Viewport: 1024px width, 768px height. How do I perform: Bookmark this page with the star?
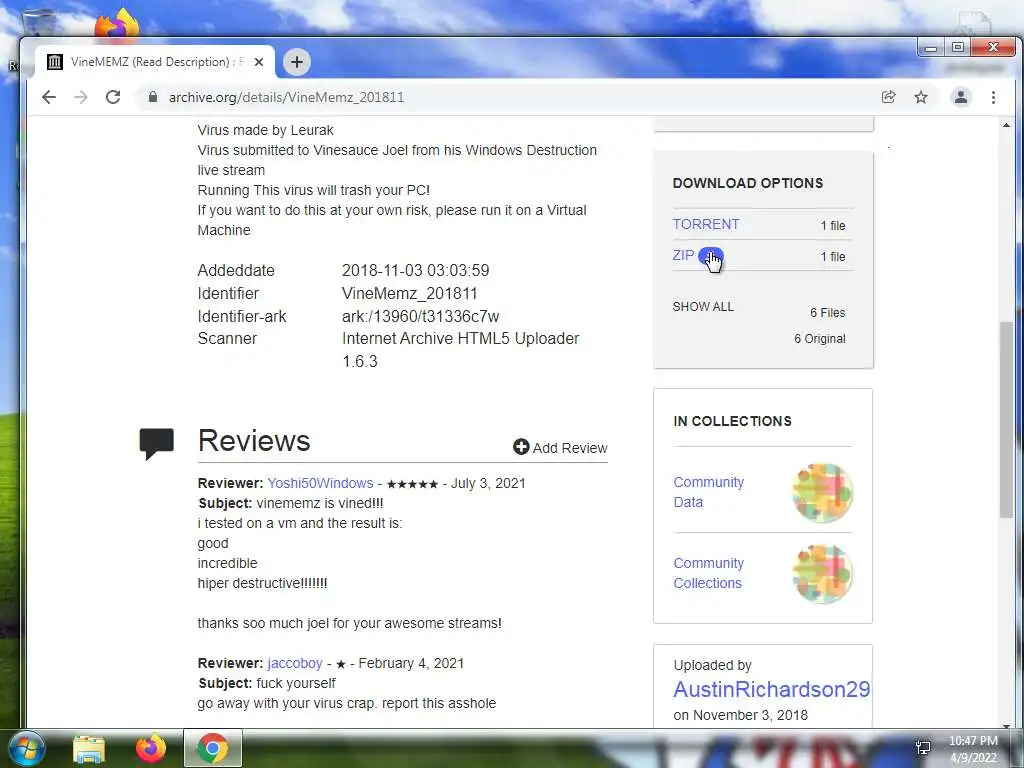click(921, 97)
